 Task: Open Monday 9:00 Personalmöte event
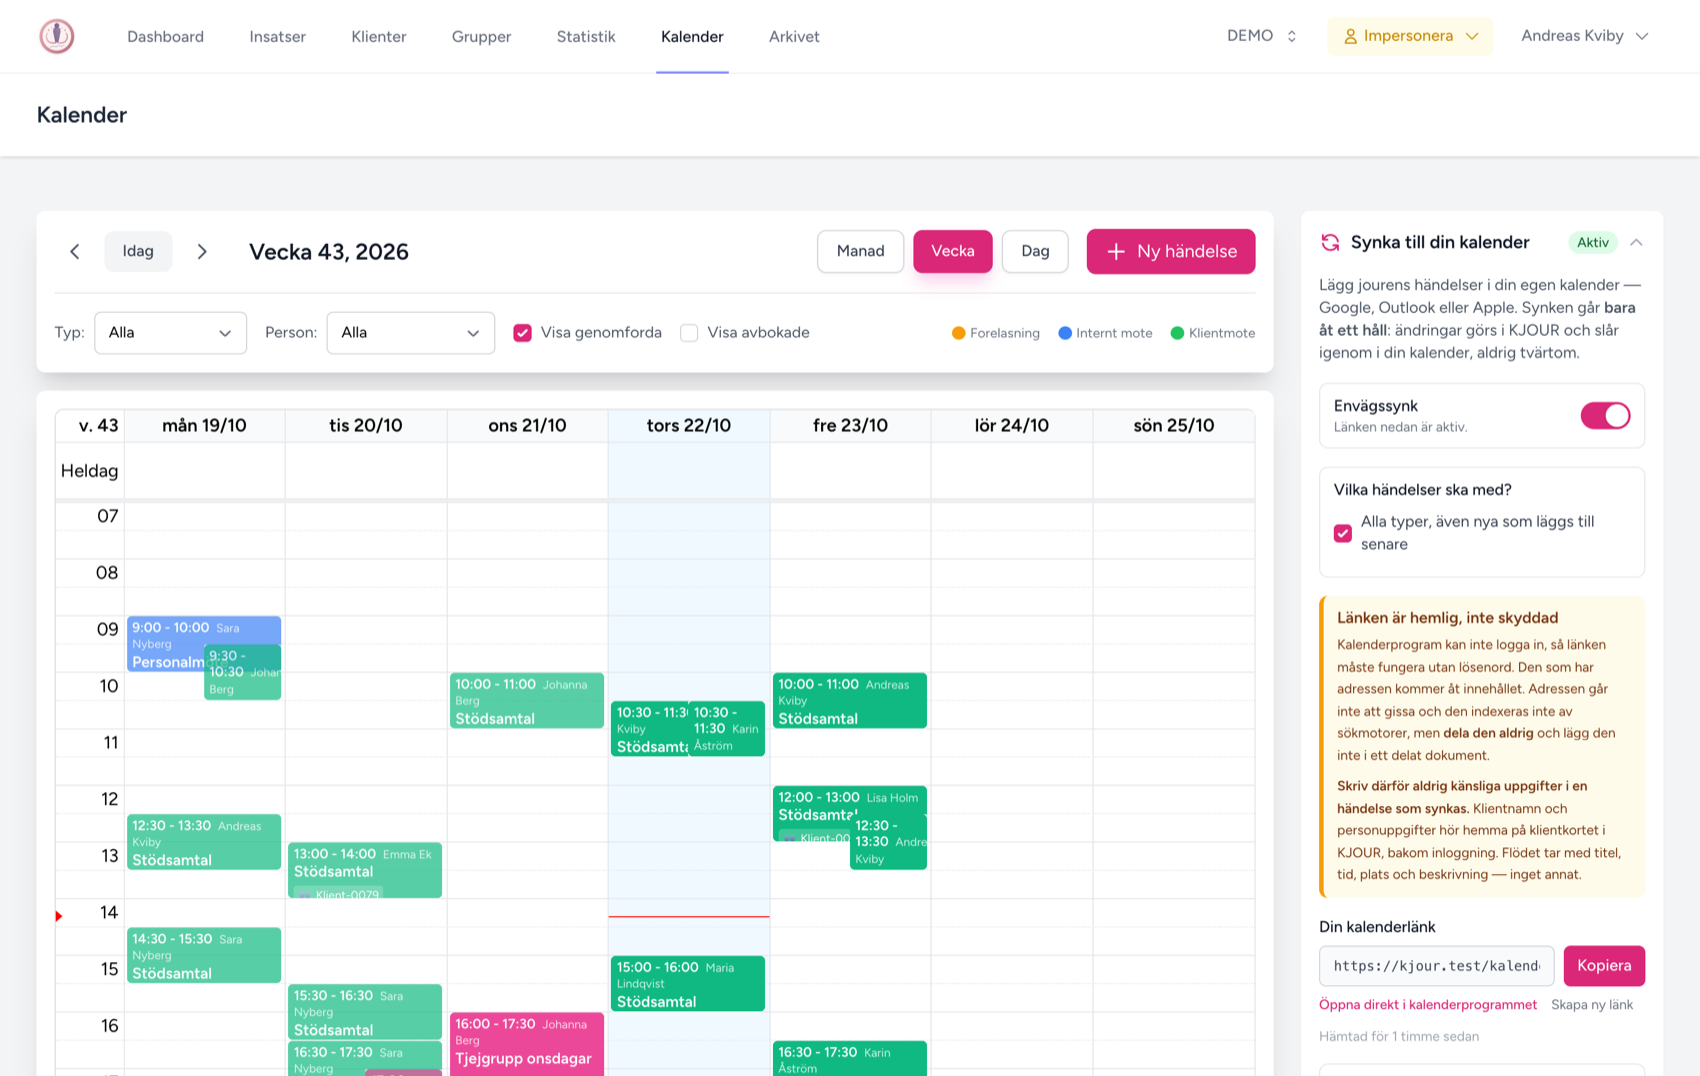point(165,643)
